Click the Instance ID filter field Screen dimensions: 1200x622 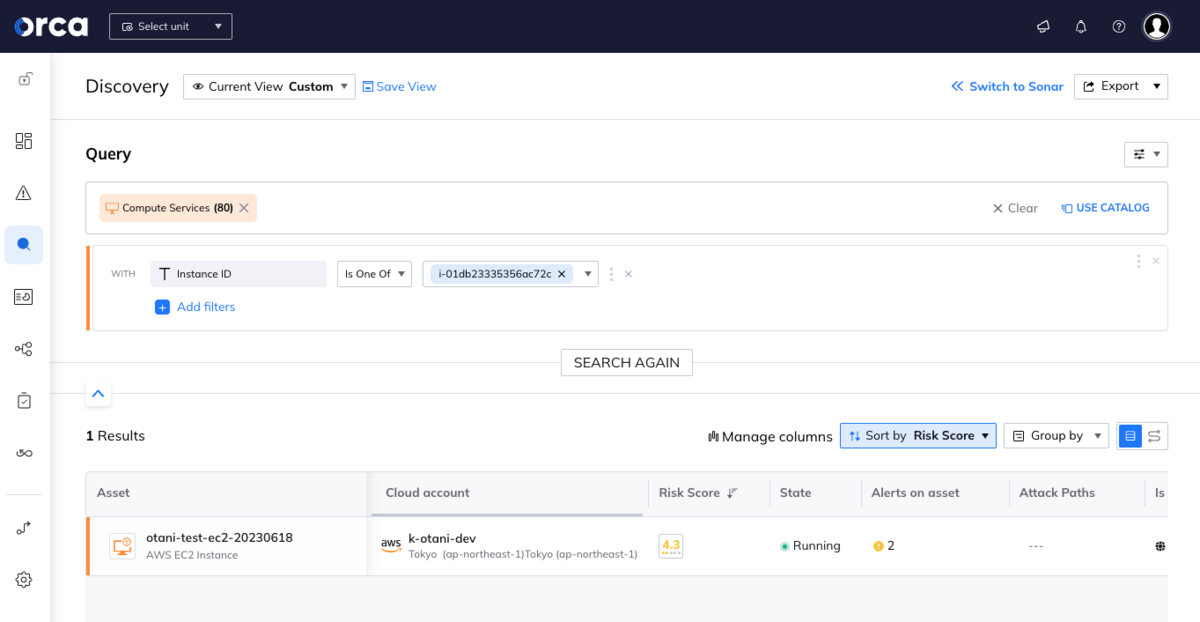click(x=238, y=274)
